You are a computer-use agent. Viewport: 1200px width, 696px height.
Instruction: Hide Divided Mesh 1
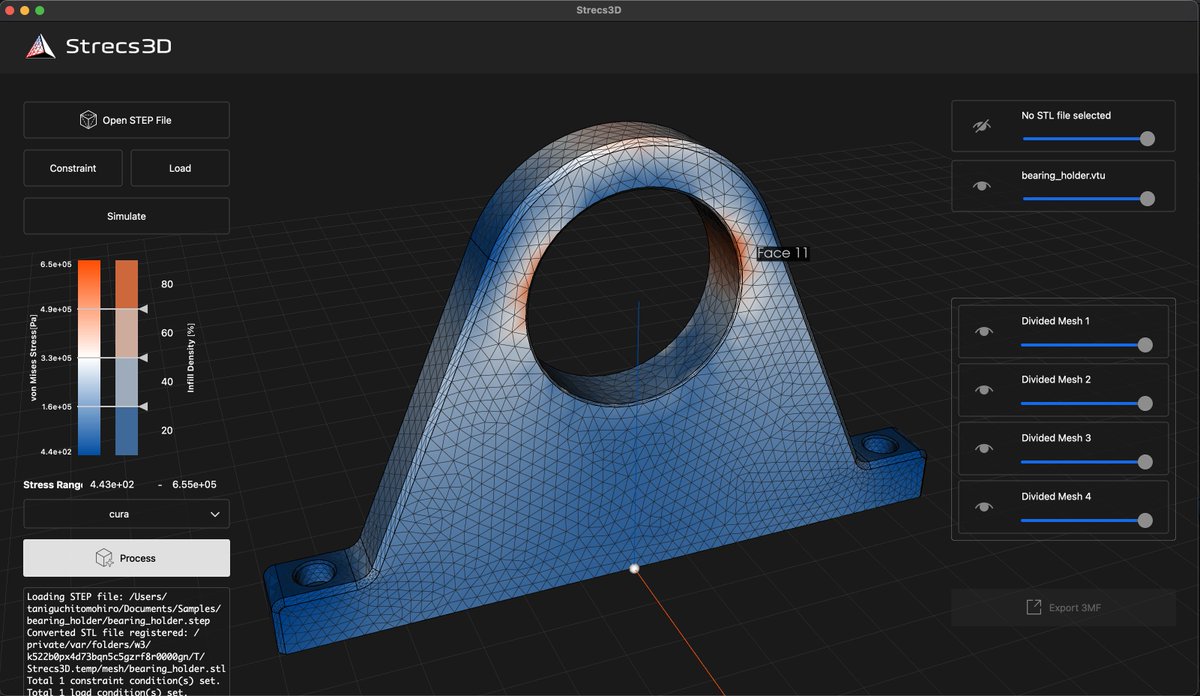984,332
